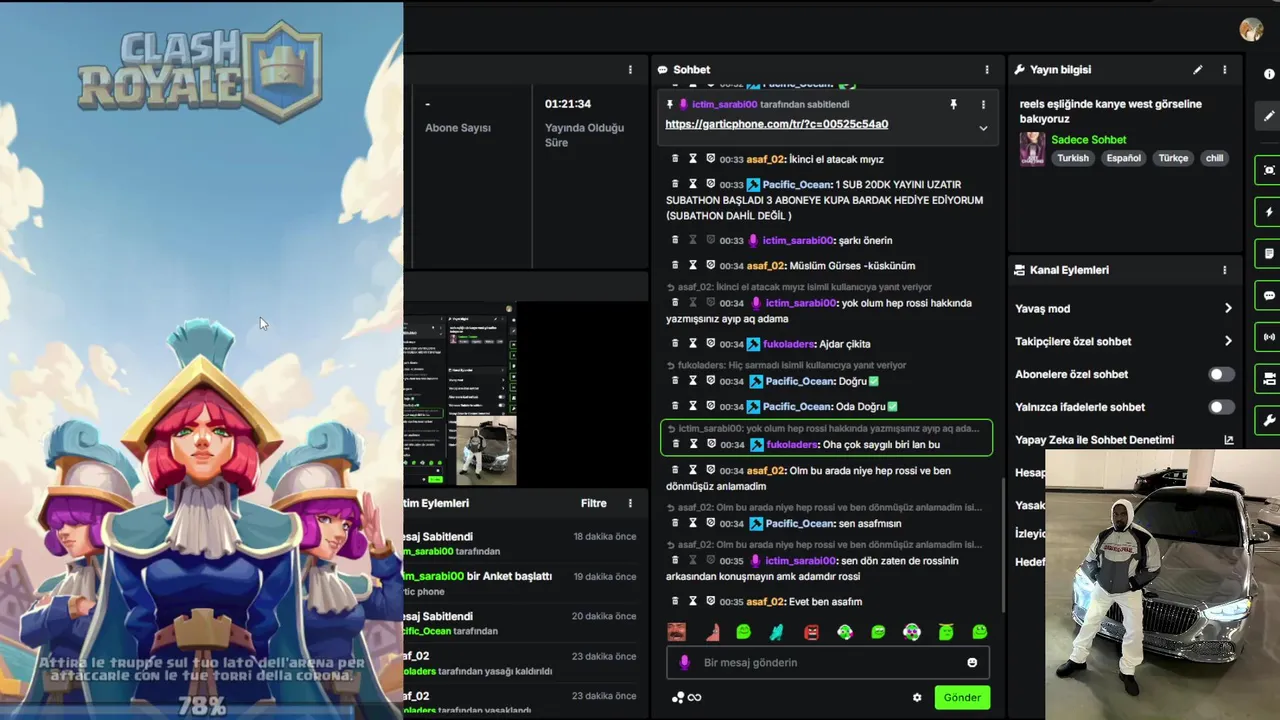Pick the red angry face emote
The height and width of the screenshot is (720, 1280).
pos(811,632)
